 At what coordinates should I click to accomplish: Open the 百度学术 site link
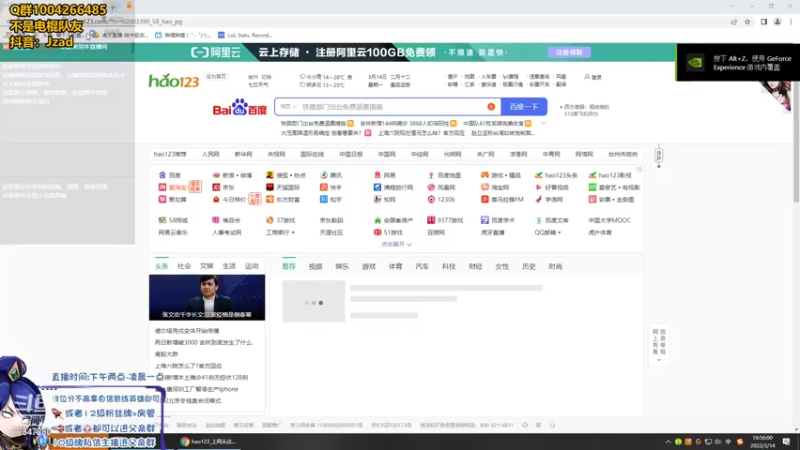(x=498, y=220)
